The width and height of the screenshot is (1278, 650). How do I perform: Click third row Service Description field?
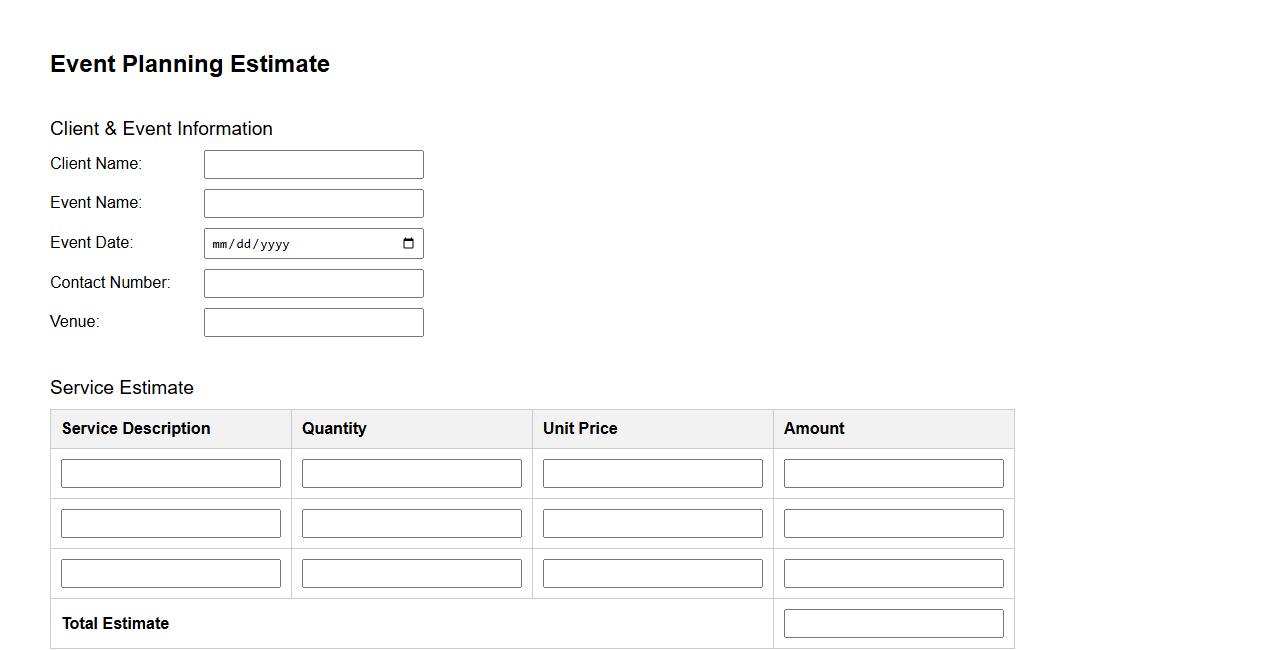click(x=171, y=574)
